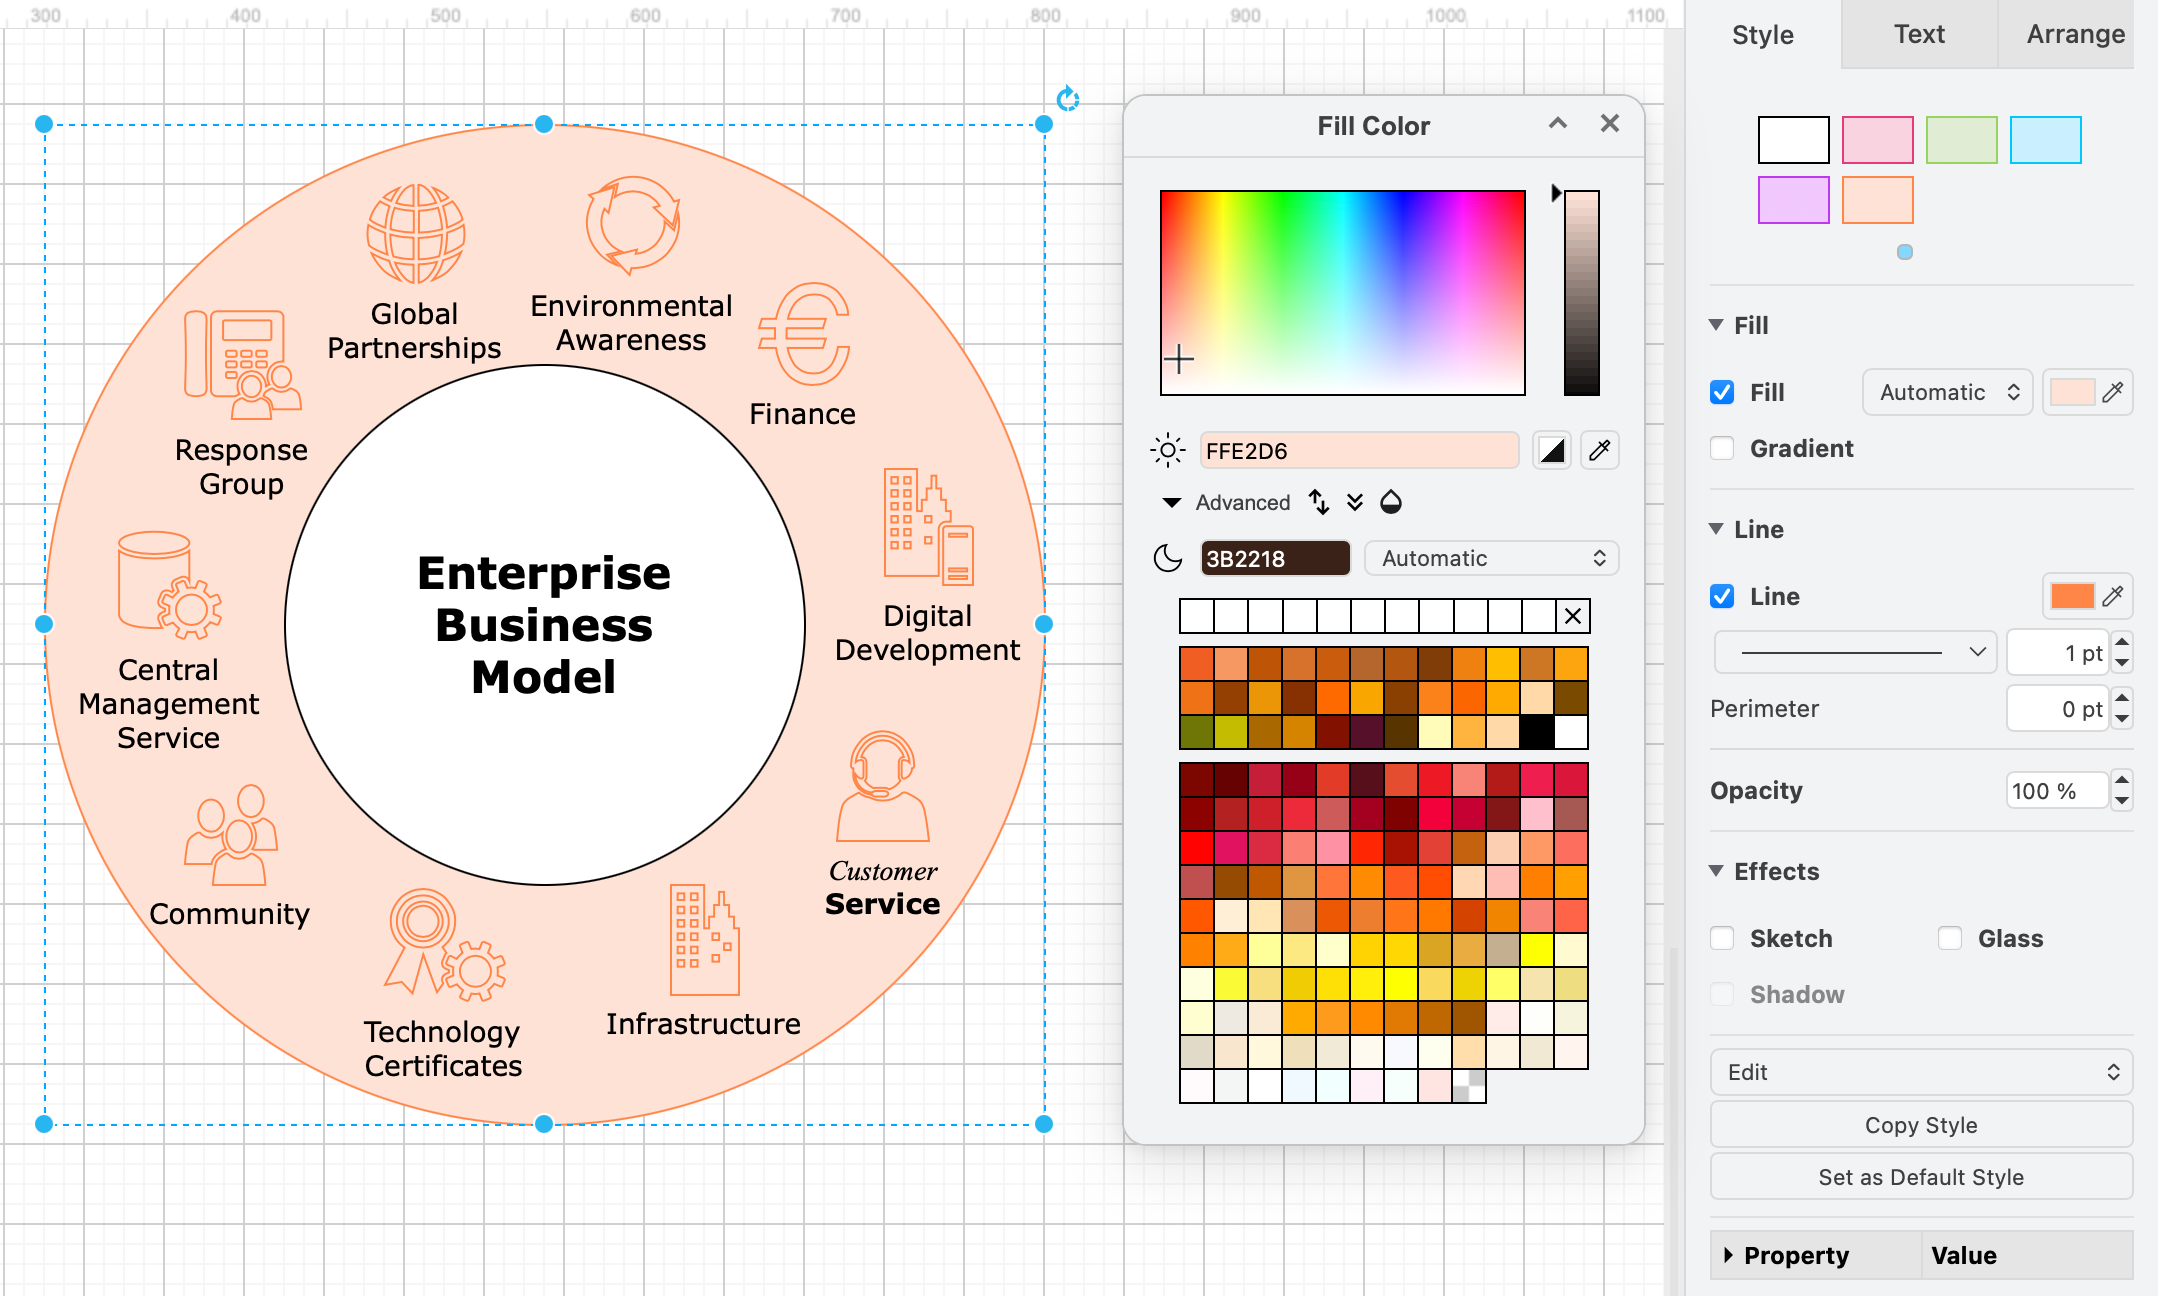The width and height of the screenshot is (2158, 1296).
Task: Collapse the Fill section
Action: coord(1716,325)
